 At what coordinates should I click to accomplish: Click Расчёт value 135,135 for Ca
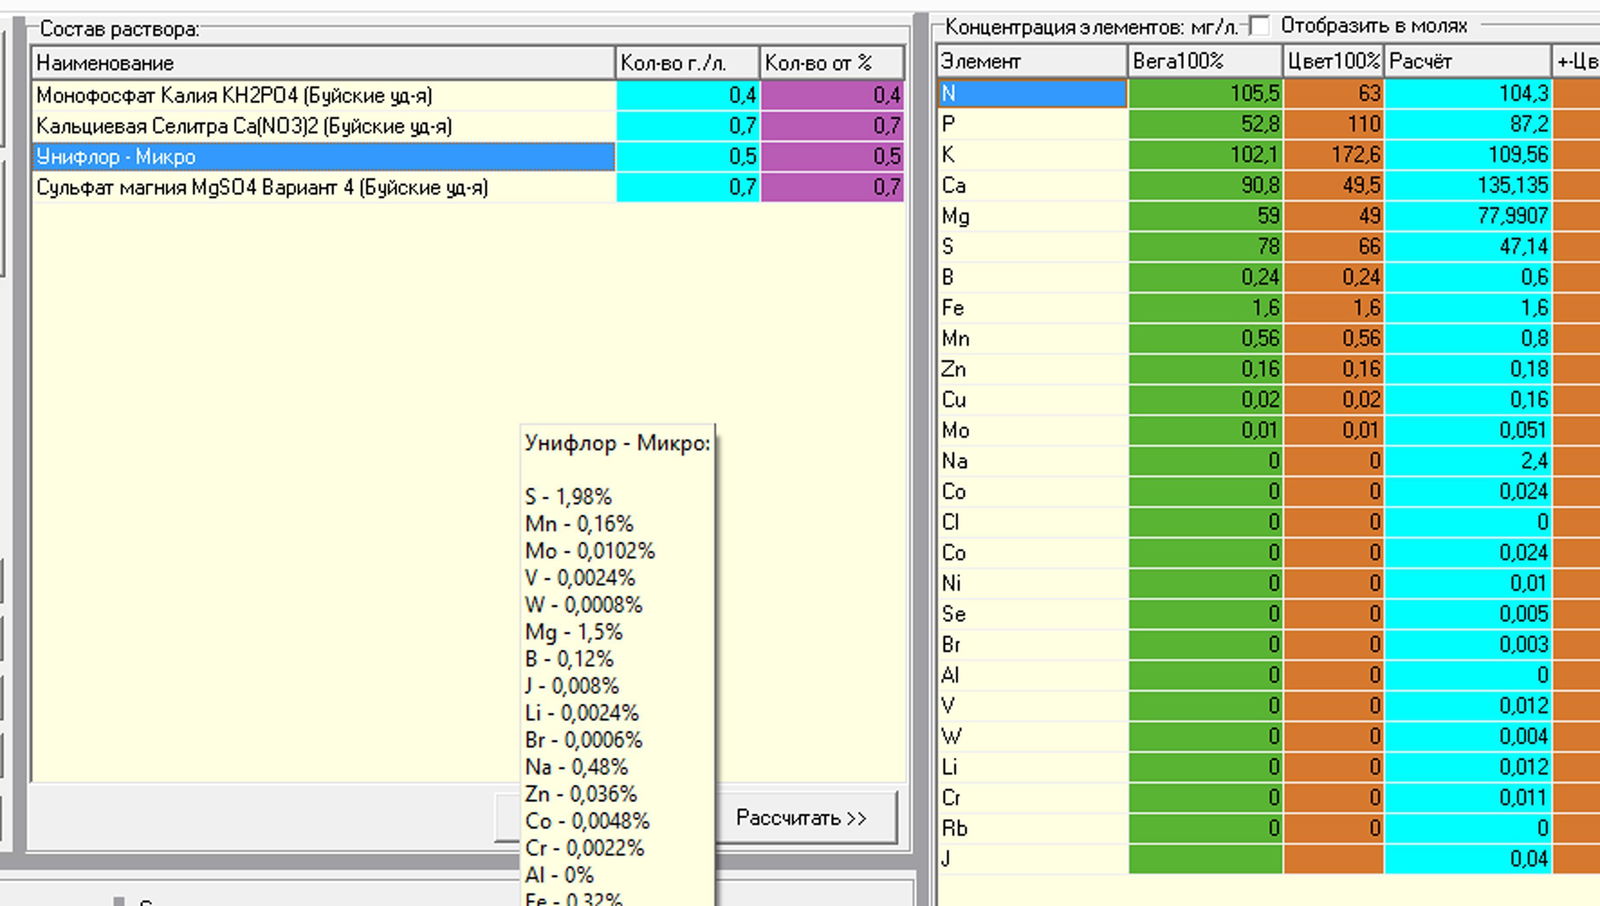pyautogui.click(x=1468, y=185)
